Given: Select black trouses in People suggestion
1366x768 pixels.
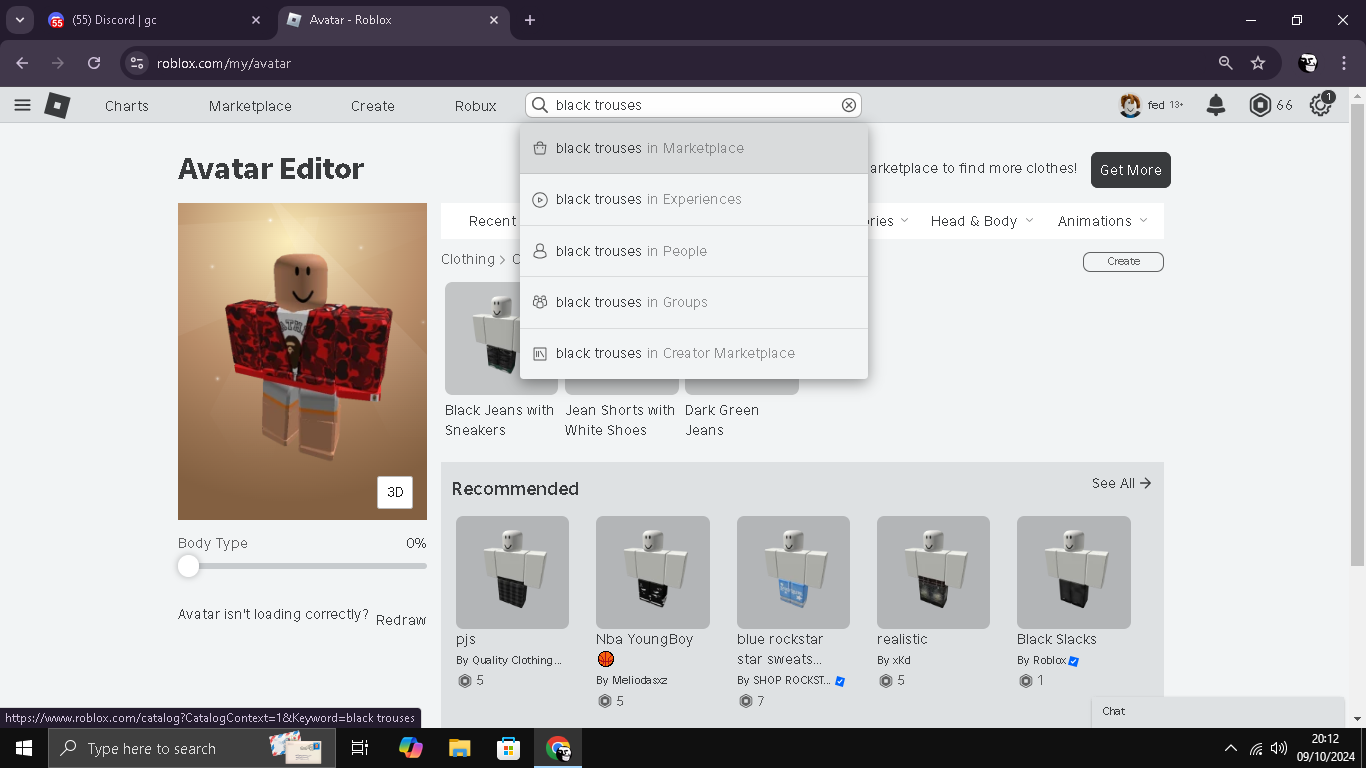Looking at the screenshot, I should (x=694, y=251).
